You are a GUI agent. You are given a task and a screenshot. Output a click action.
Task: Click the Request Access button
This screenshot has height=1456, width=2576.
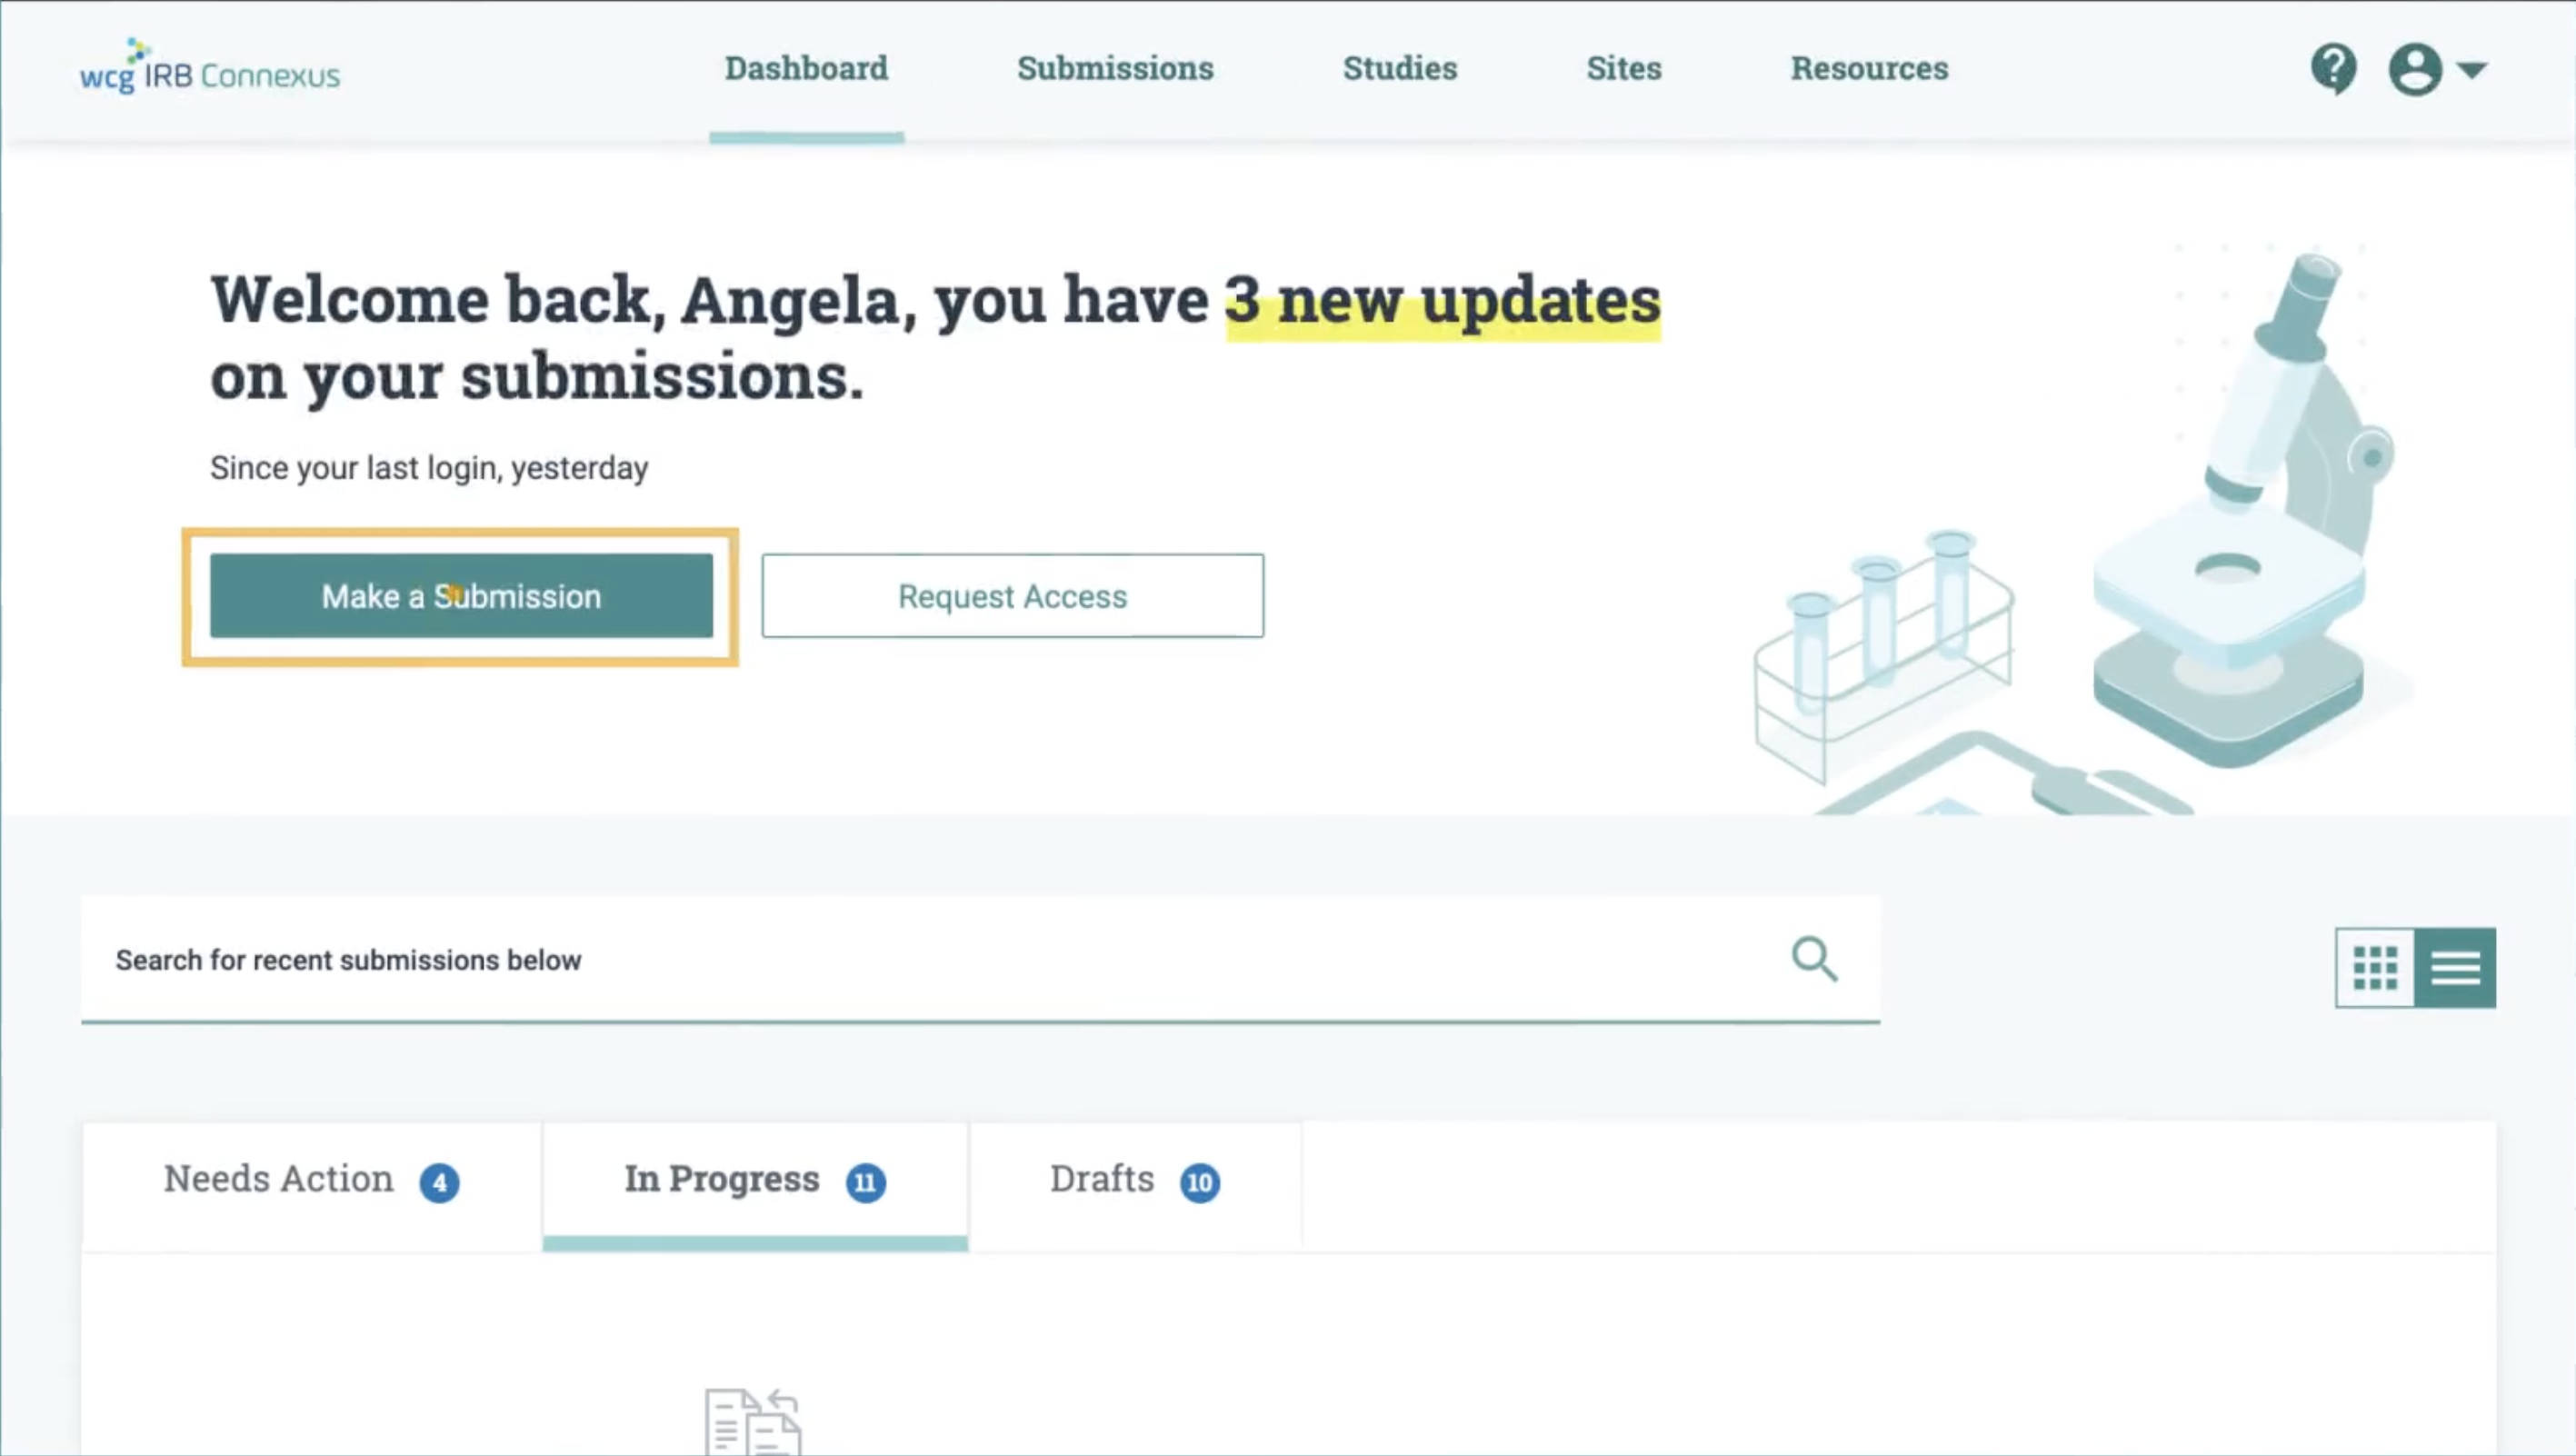1012,596
